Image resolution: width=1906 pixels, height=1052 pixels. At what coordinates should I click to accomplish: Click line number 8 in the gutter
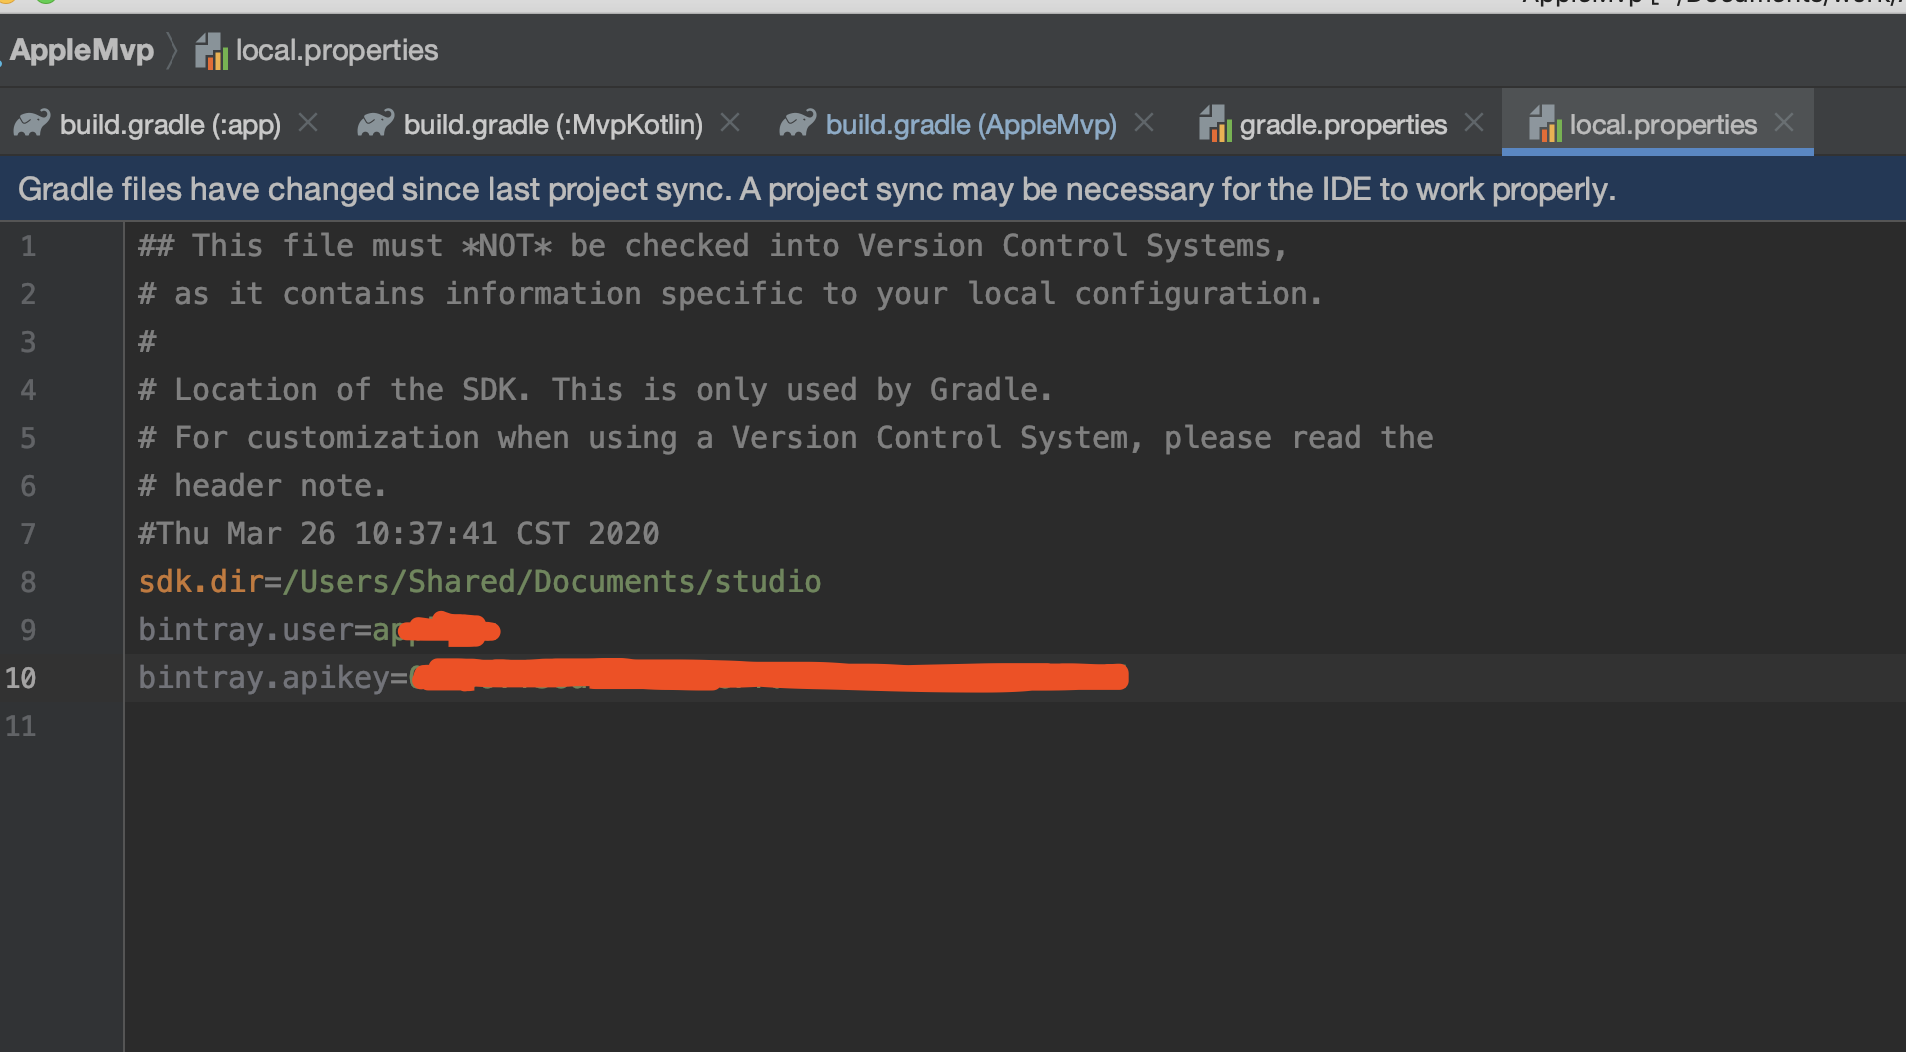[28, 582]
